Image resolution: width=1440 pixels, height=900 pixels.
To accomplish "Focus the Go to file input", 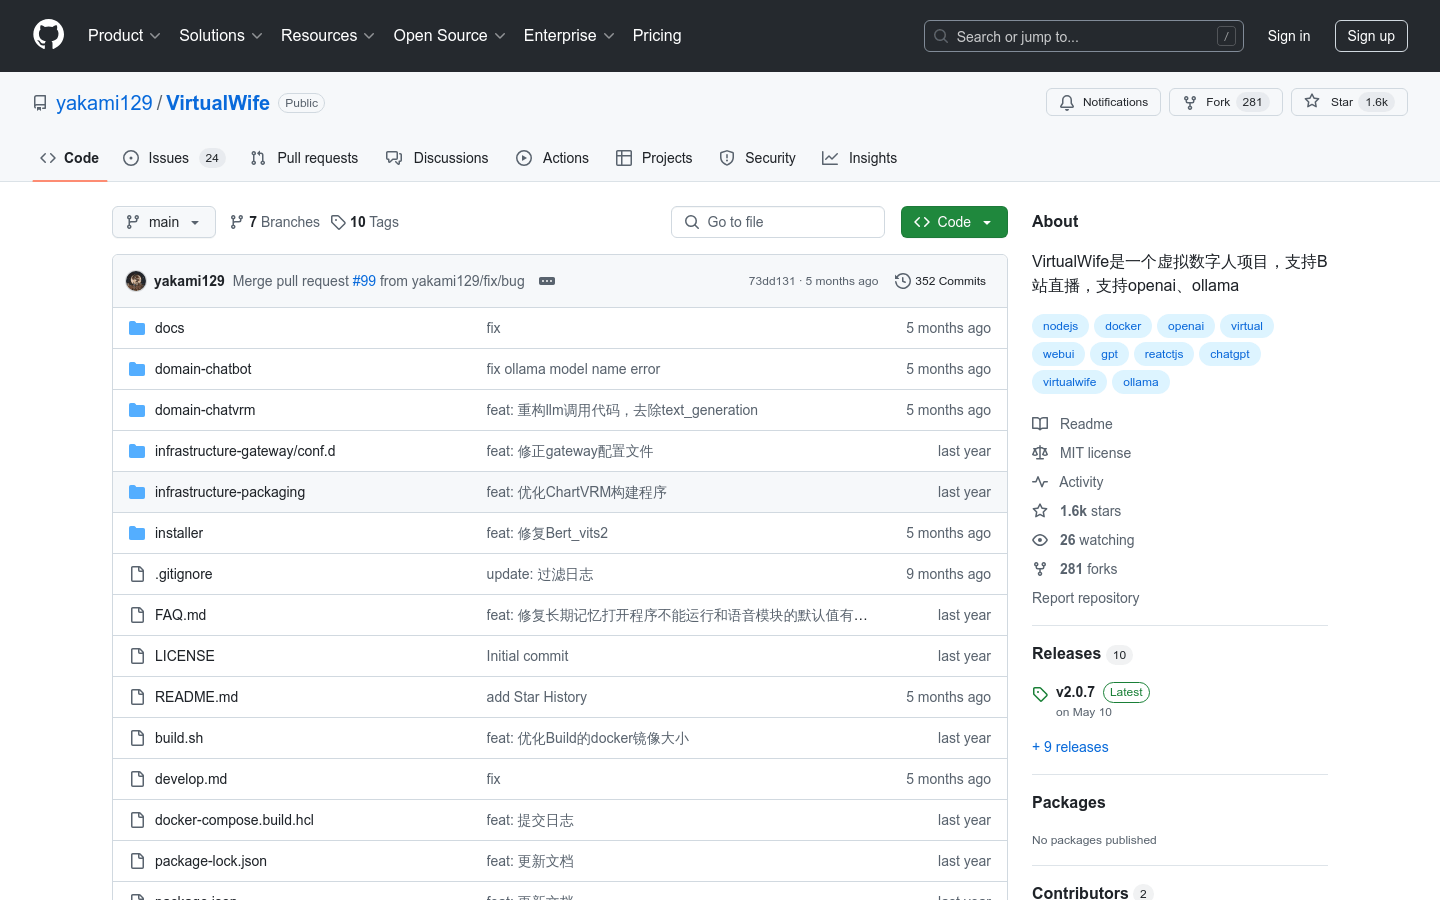I will point(778,222).
